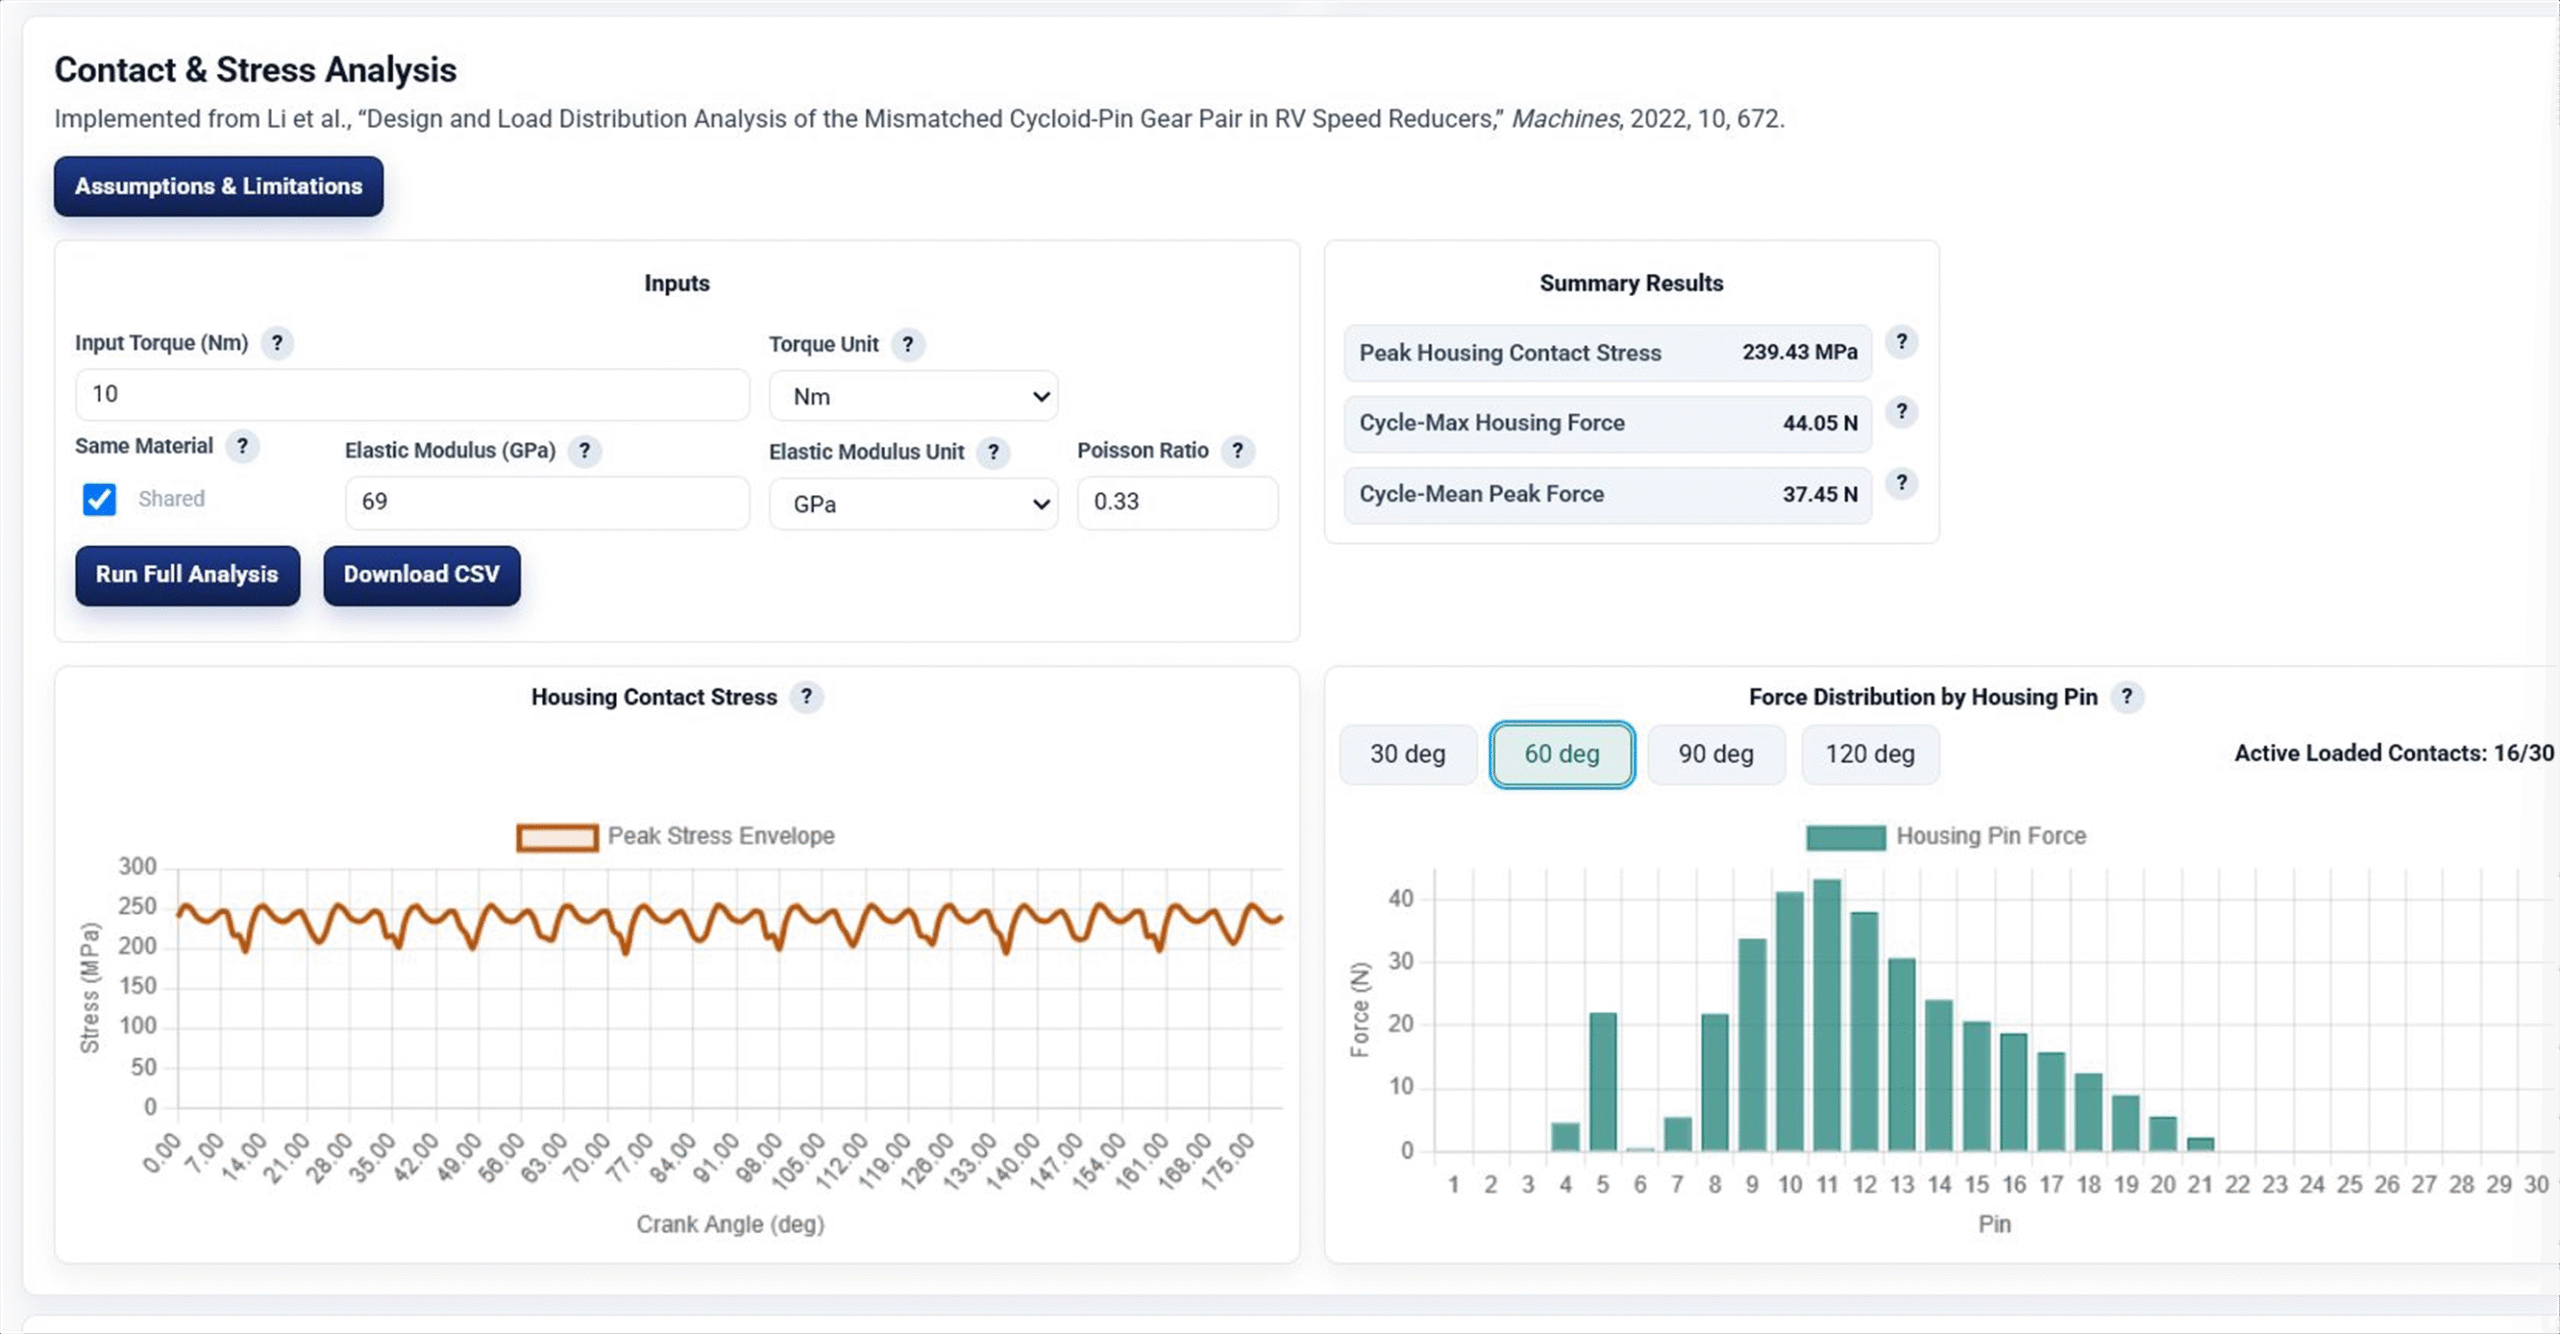The image size is (2560, 1334).
Task: Toggle the Shared same-material checkbox
Action: click(x=99, y=499)
